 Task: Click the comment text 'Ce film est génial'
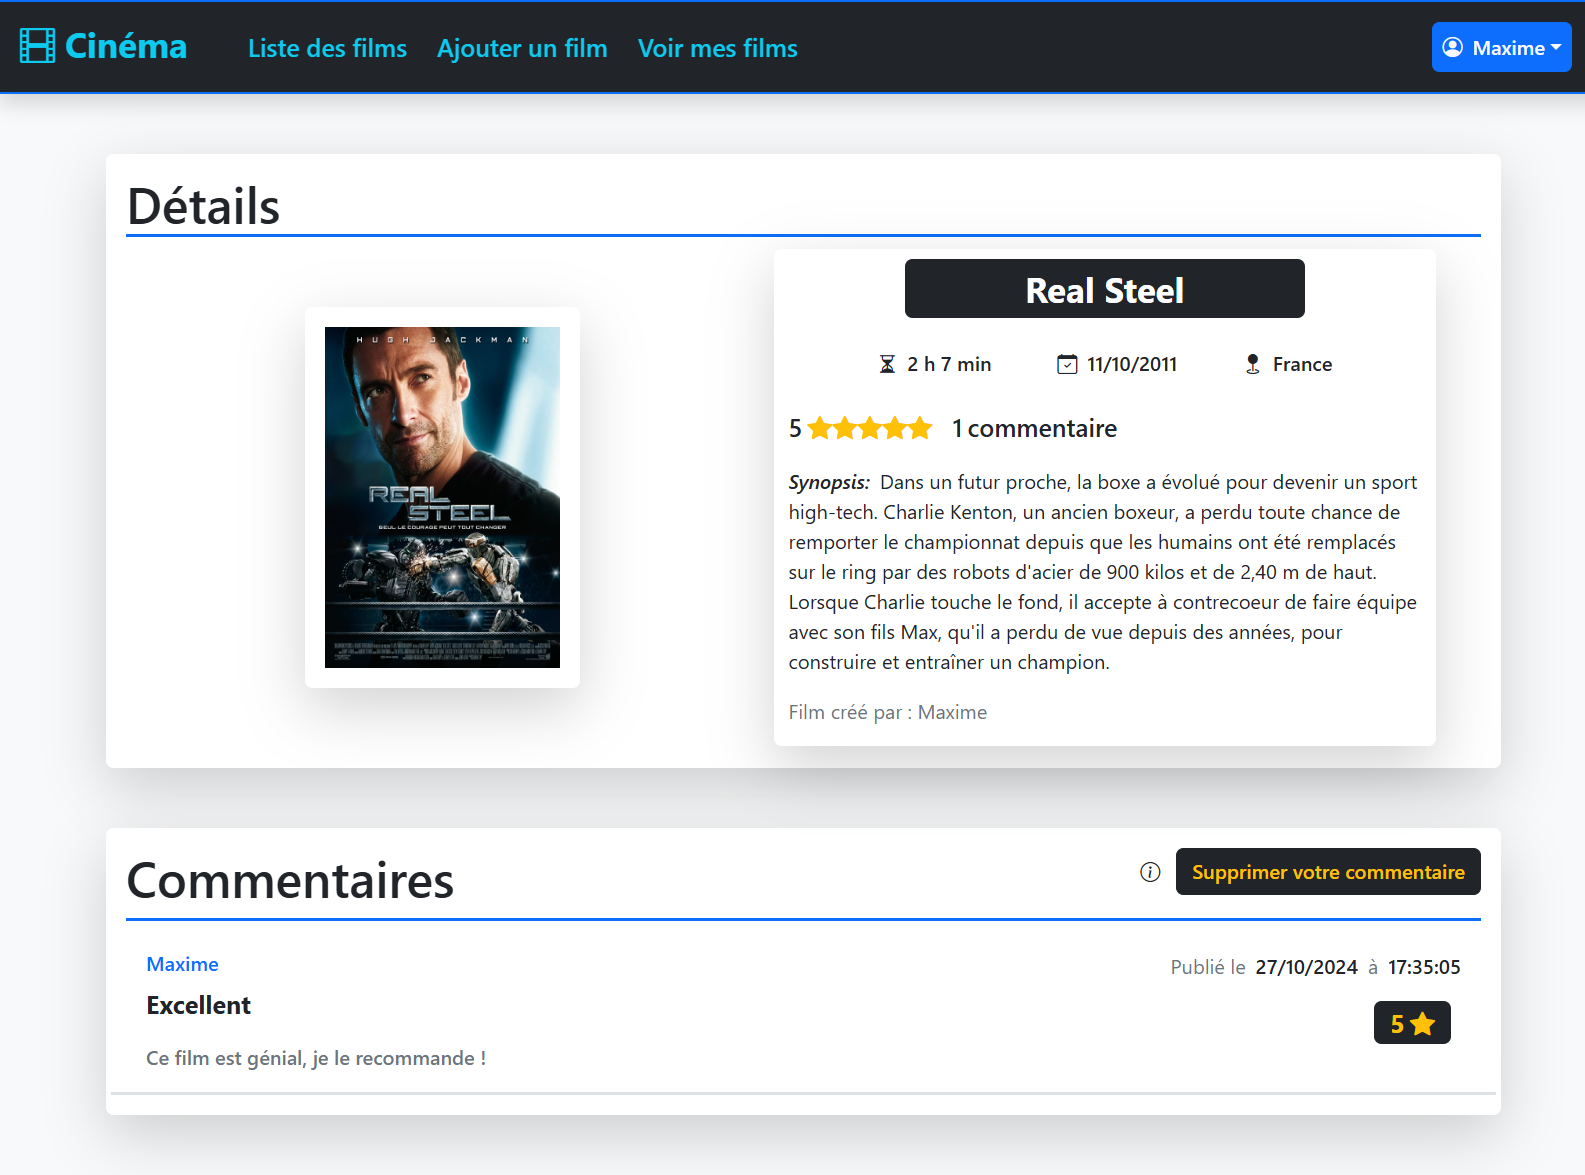pos(316,1058)
